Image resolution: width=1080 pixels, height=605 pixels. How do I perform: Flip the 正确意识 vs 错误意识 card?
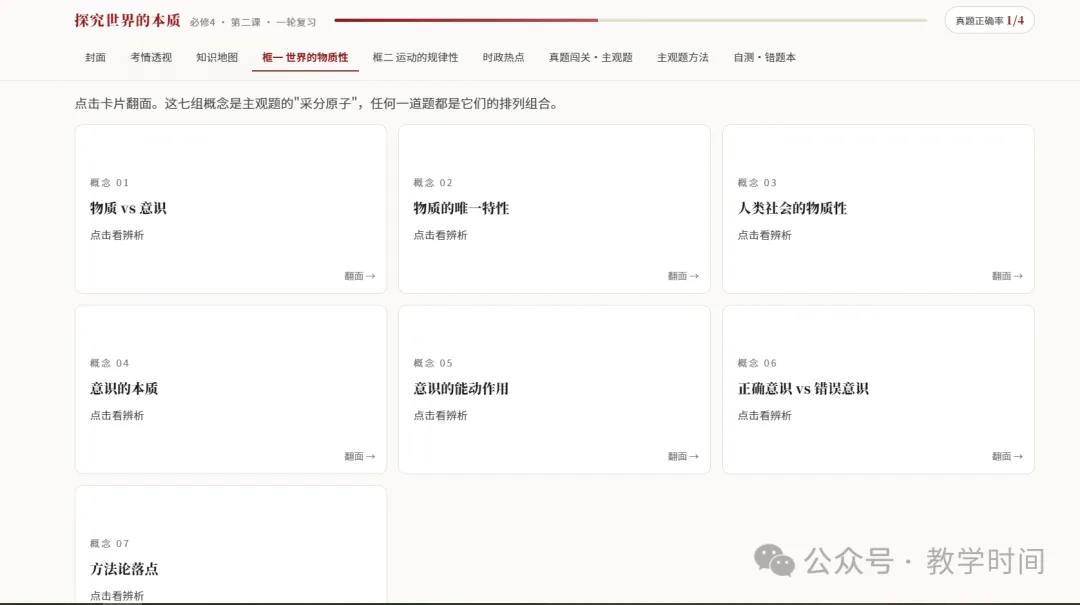pyautogui.click(x=878, y=389)
